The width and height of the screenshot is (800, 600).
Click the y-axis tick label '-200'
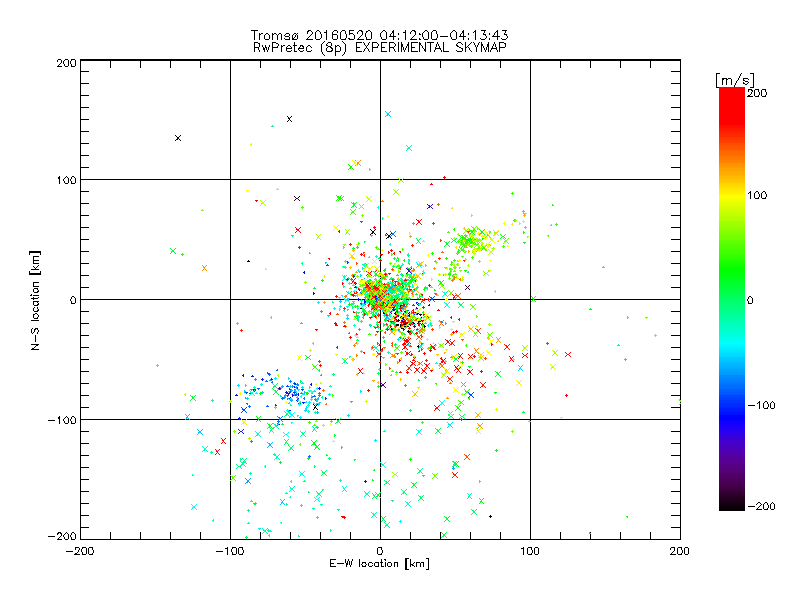pyautogui.click(x=62, y=536)
